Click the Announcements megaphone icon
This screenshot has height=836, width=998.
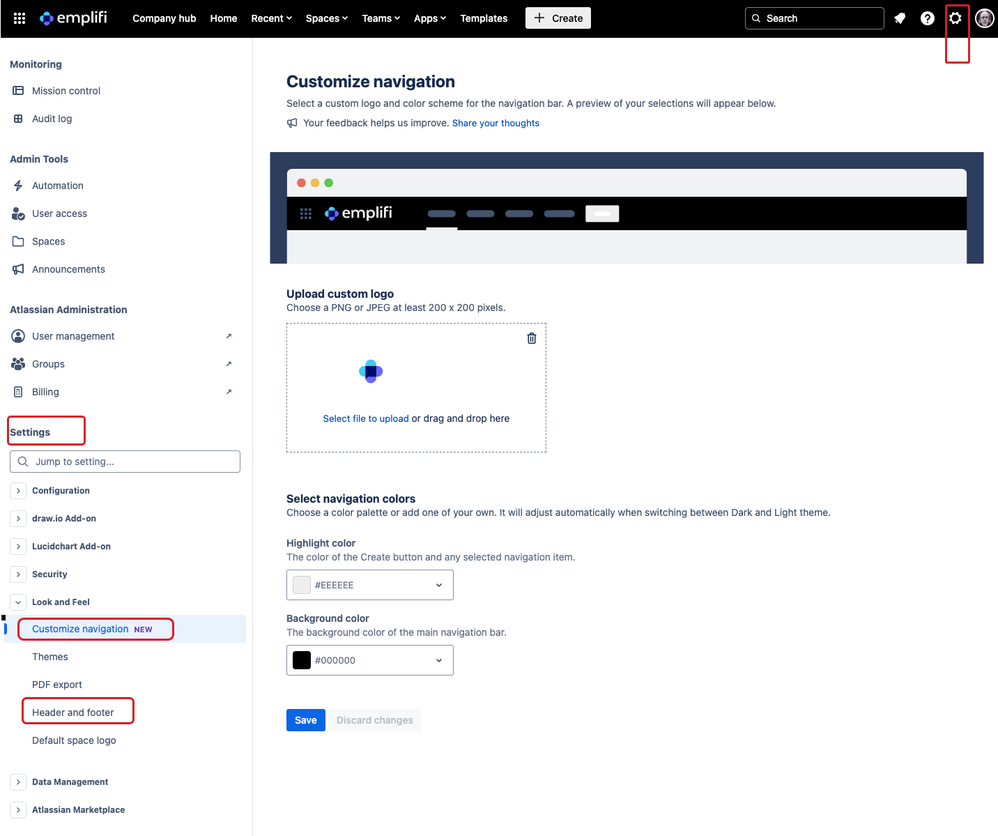click(x=18, y=269)
